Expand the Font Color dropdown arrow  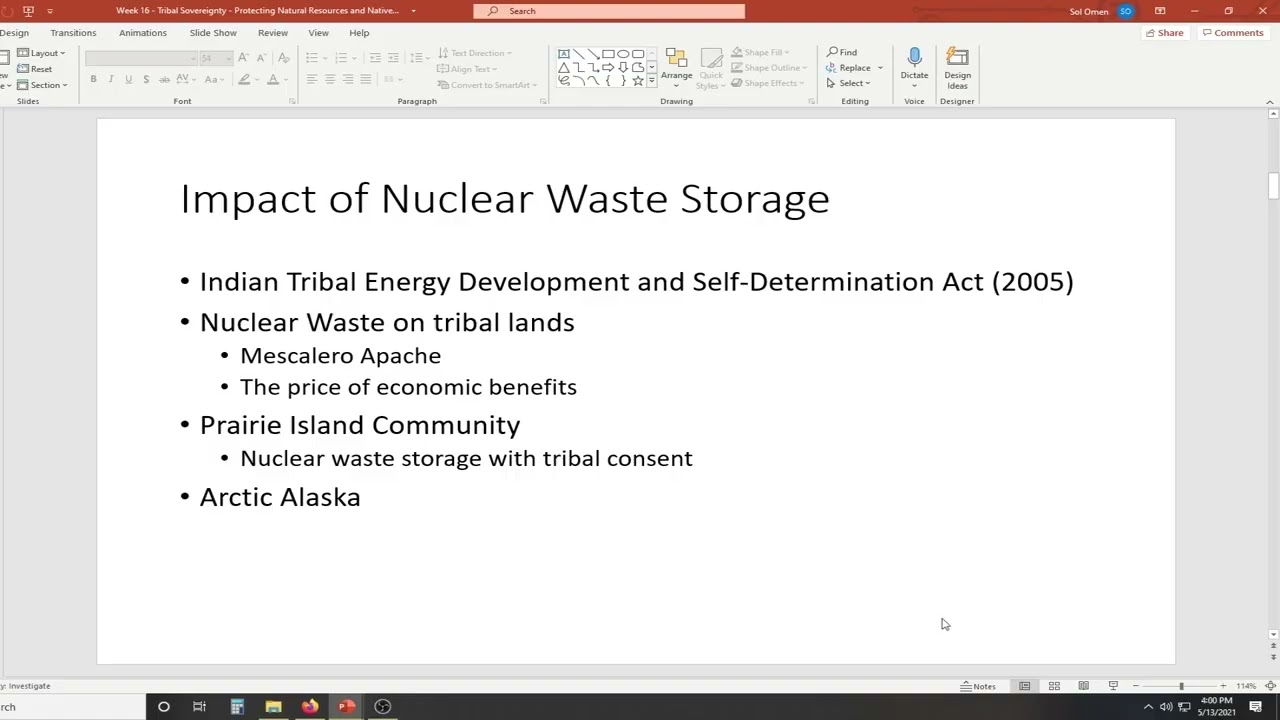pos(285,79)
